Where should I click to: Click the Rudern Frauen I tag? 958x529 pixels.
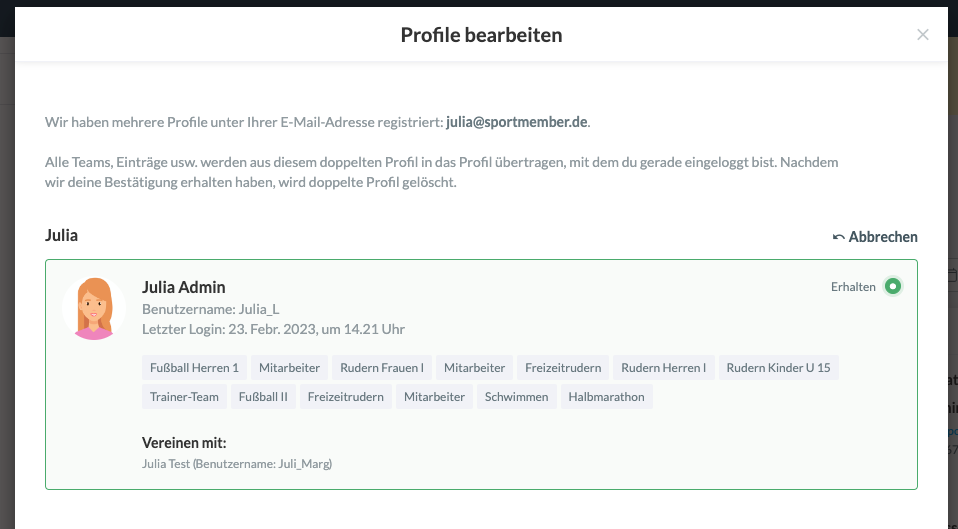pyautogui.click(x=381, y=368)
